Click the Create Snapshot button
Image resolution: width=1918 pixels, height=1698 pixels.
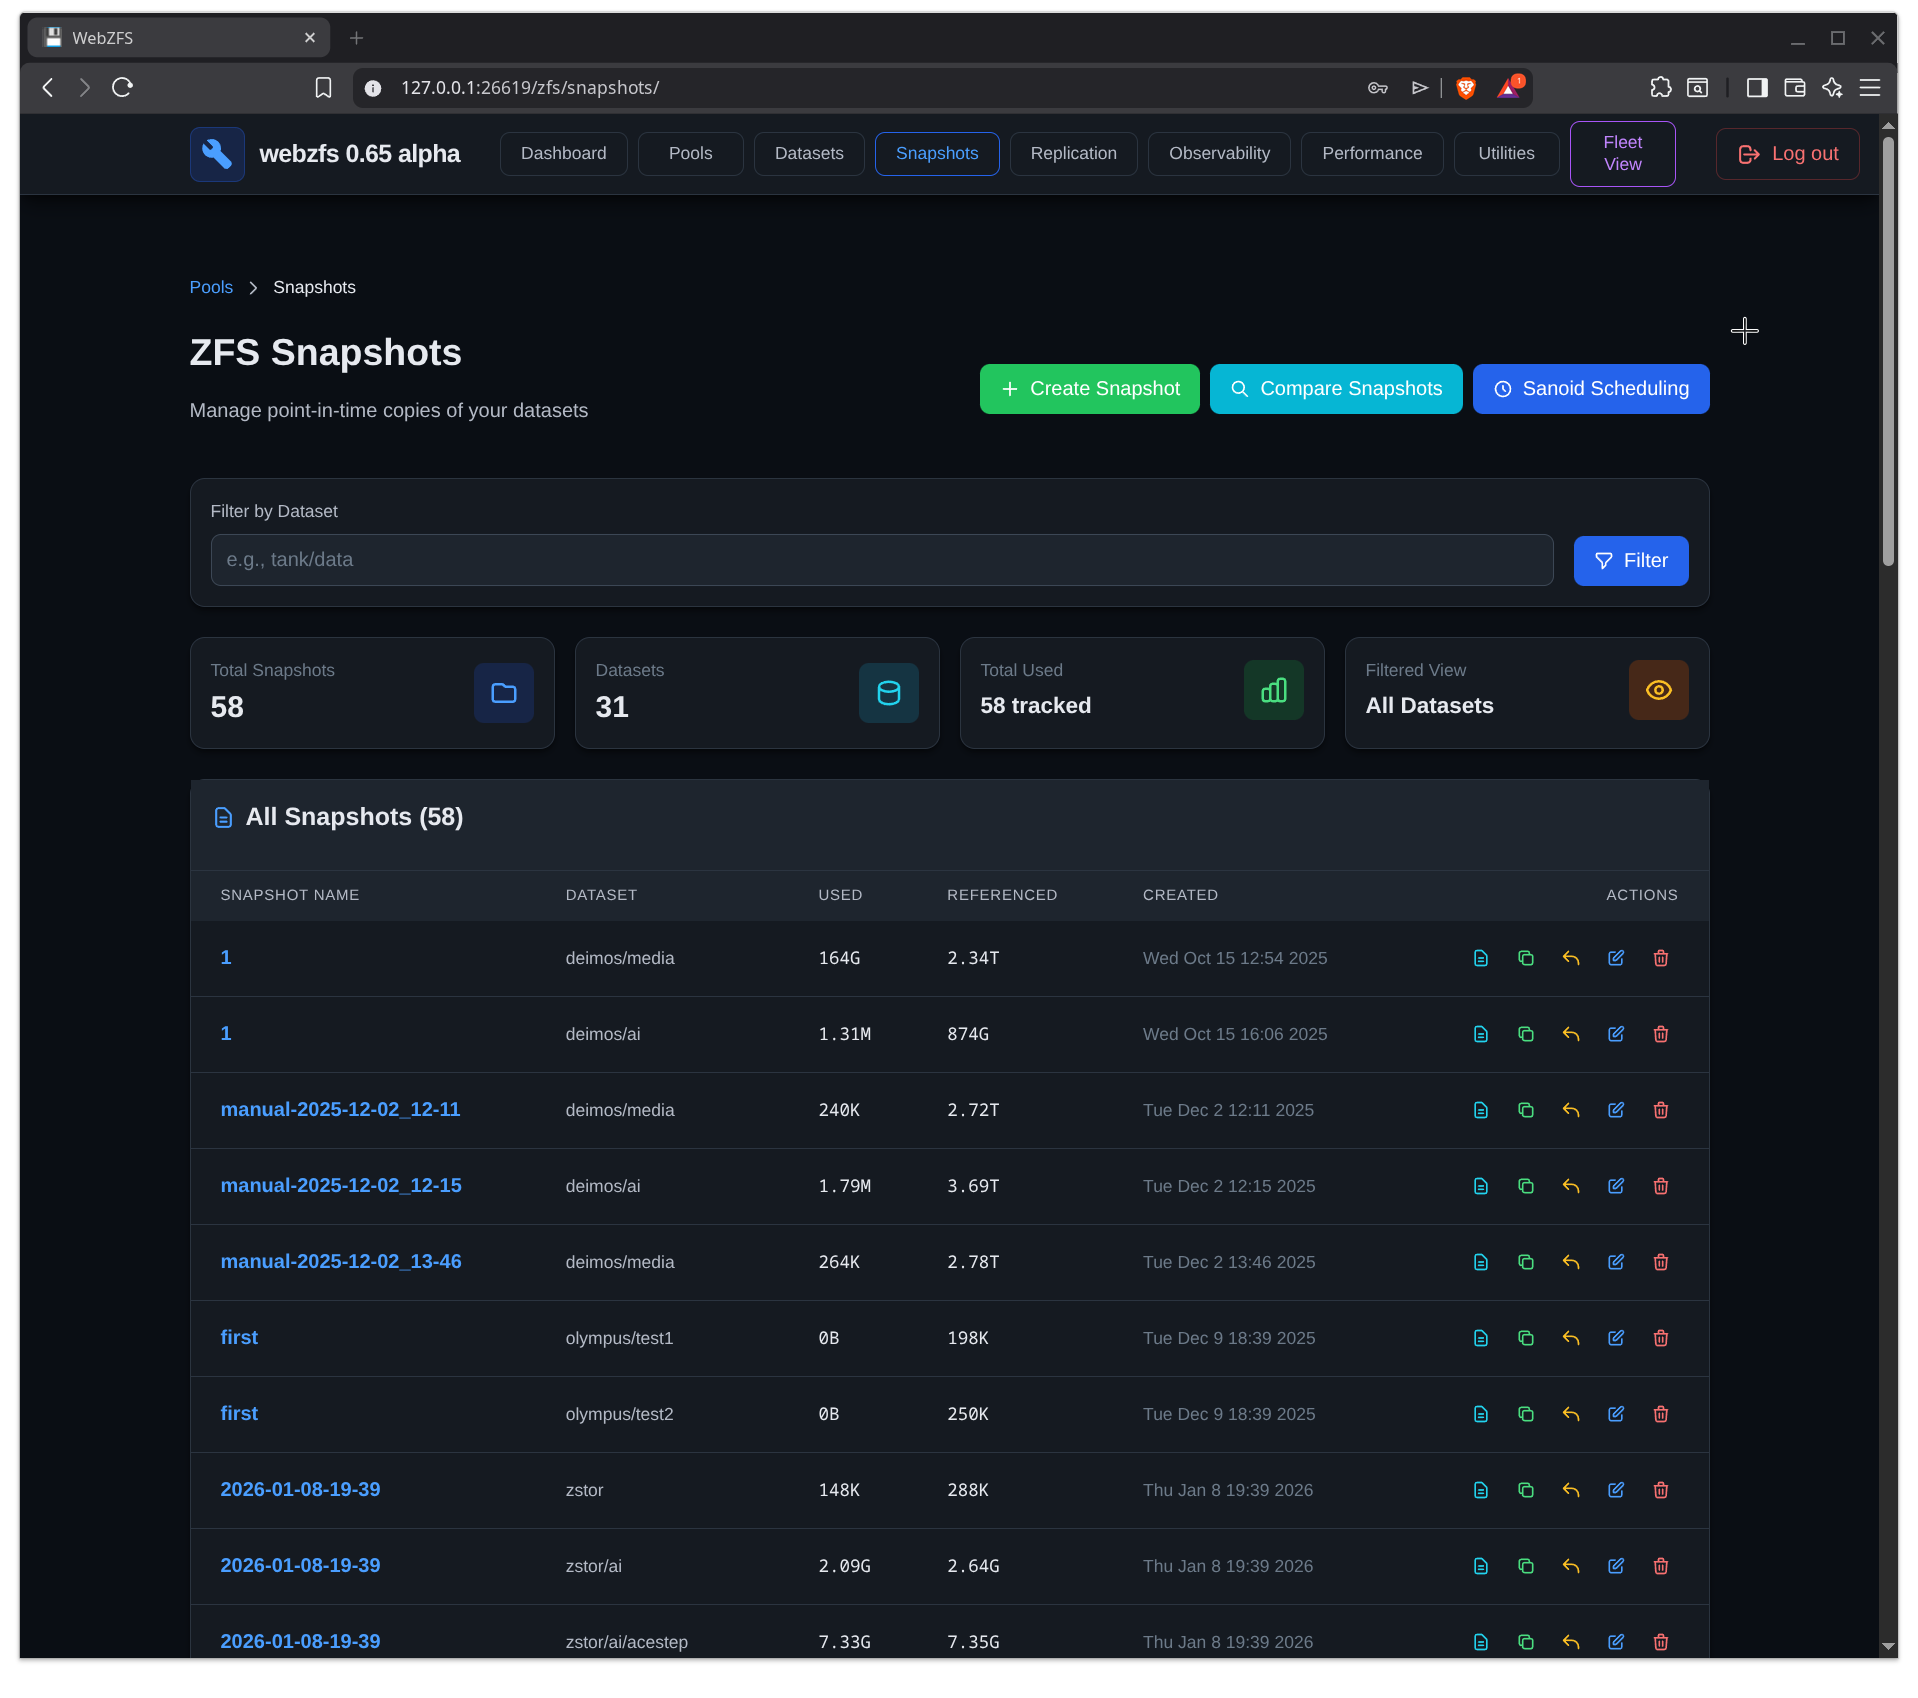tap(1089, 389)
